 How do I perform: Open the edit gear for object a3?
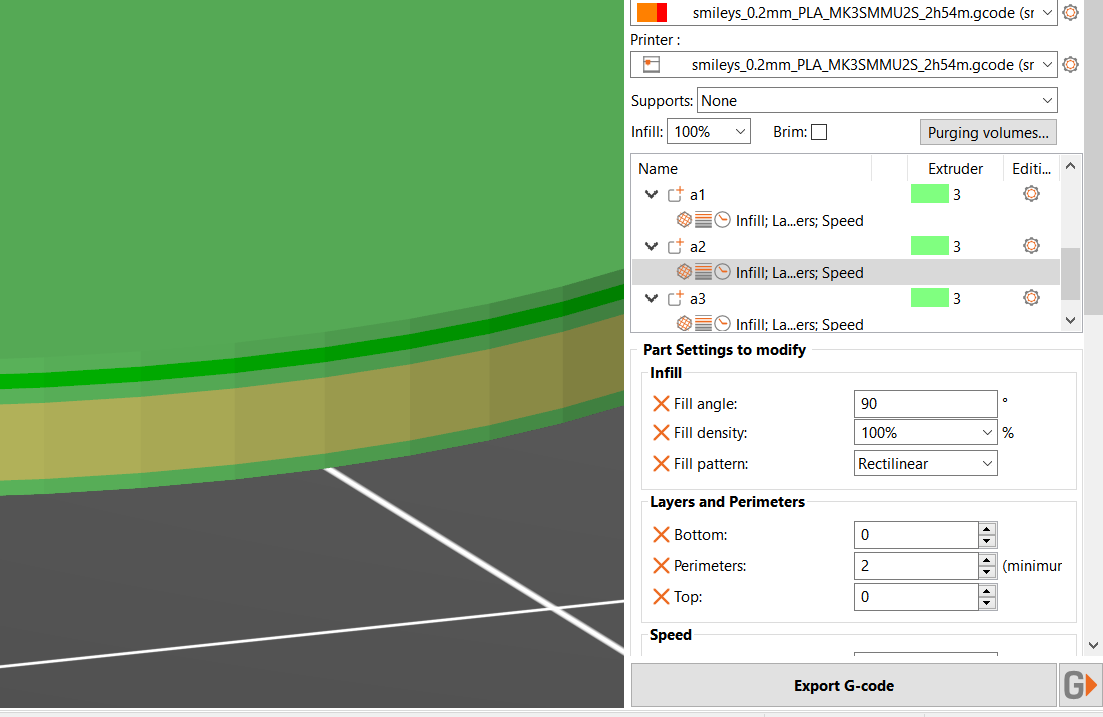1031,298
